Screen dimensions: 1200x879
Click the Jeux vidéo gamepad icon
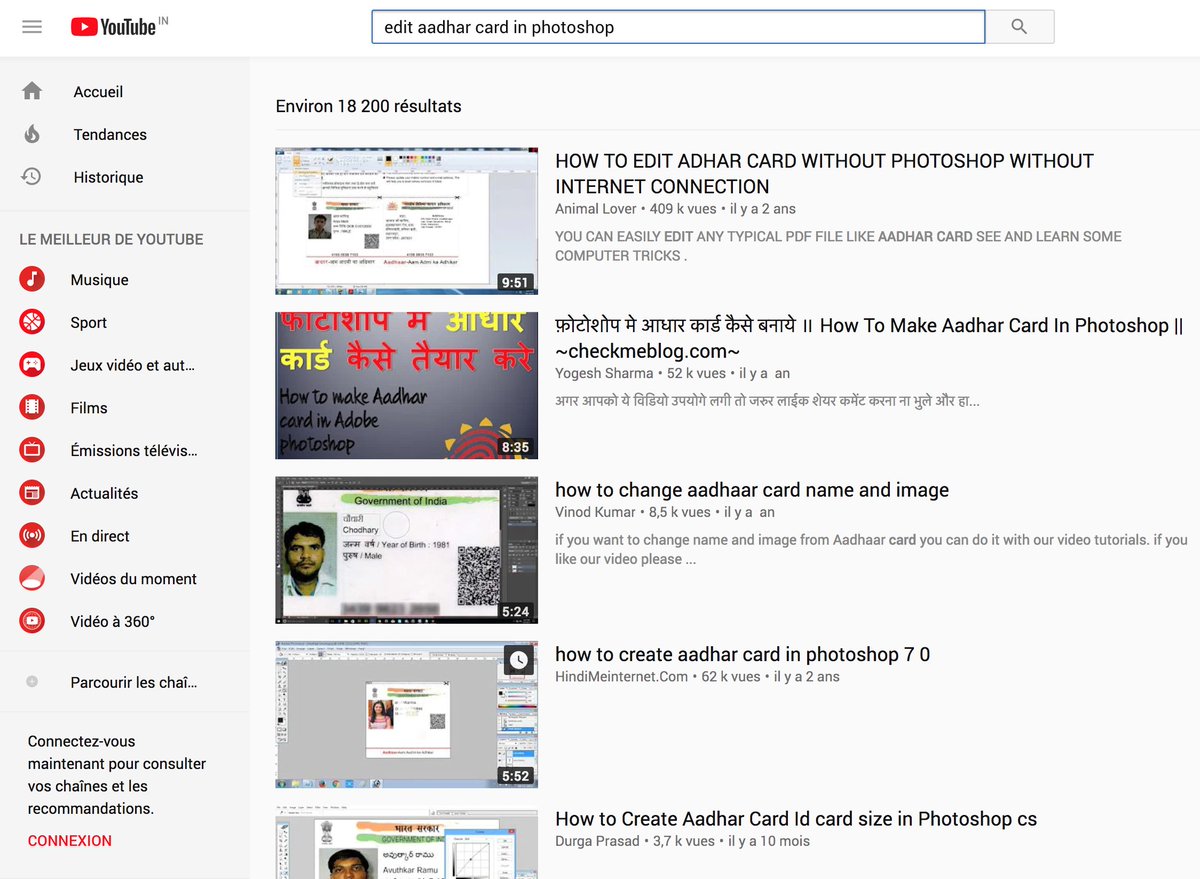pos(32,365)
